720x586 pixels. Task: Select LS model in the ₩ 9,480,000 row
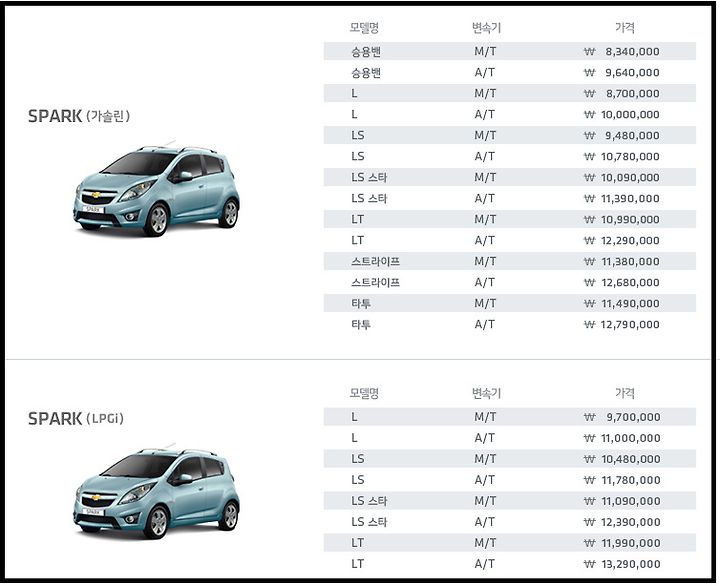358,135
